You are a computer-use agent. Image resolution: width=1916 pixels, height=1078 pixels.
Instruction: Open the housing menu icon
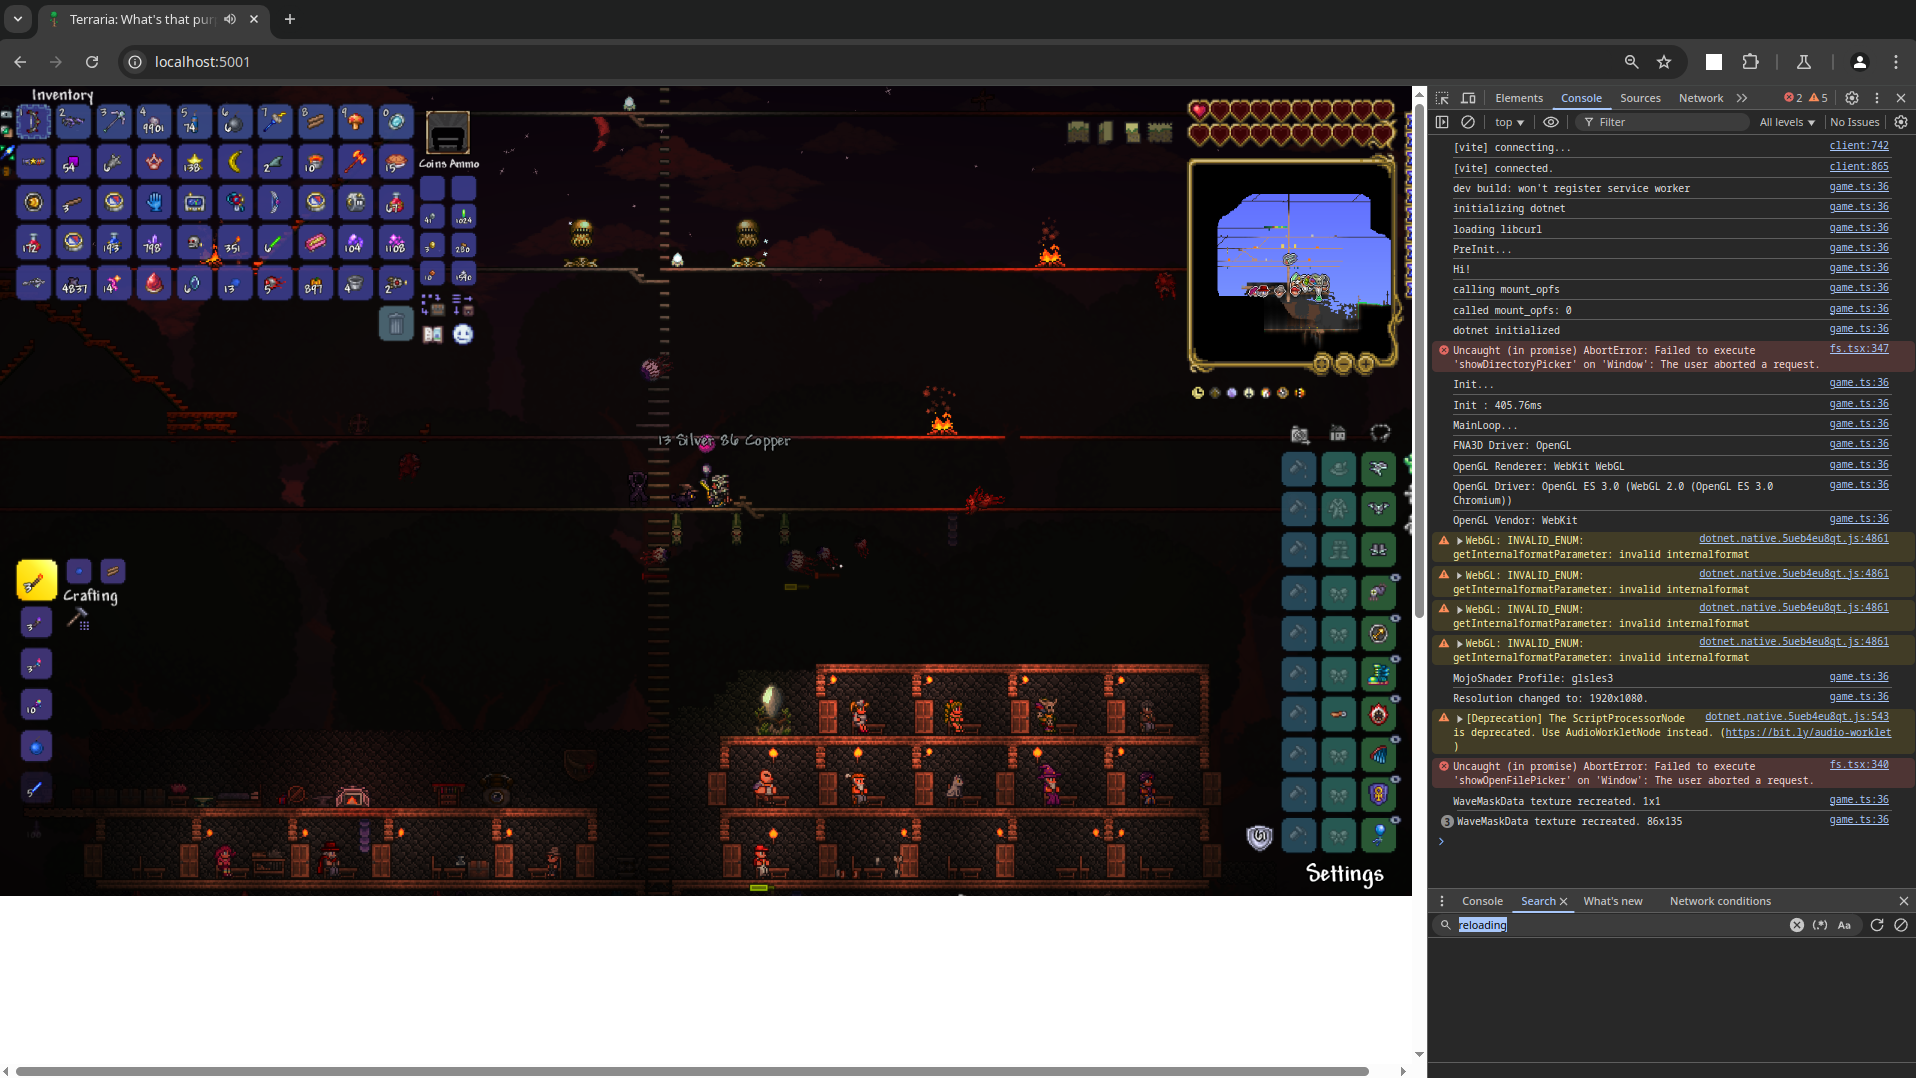click(x=1338, y=434)
